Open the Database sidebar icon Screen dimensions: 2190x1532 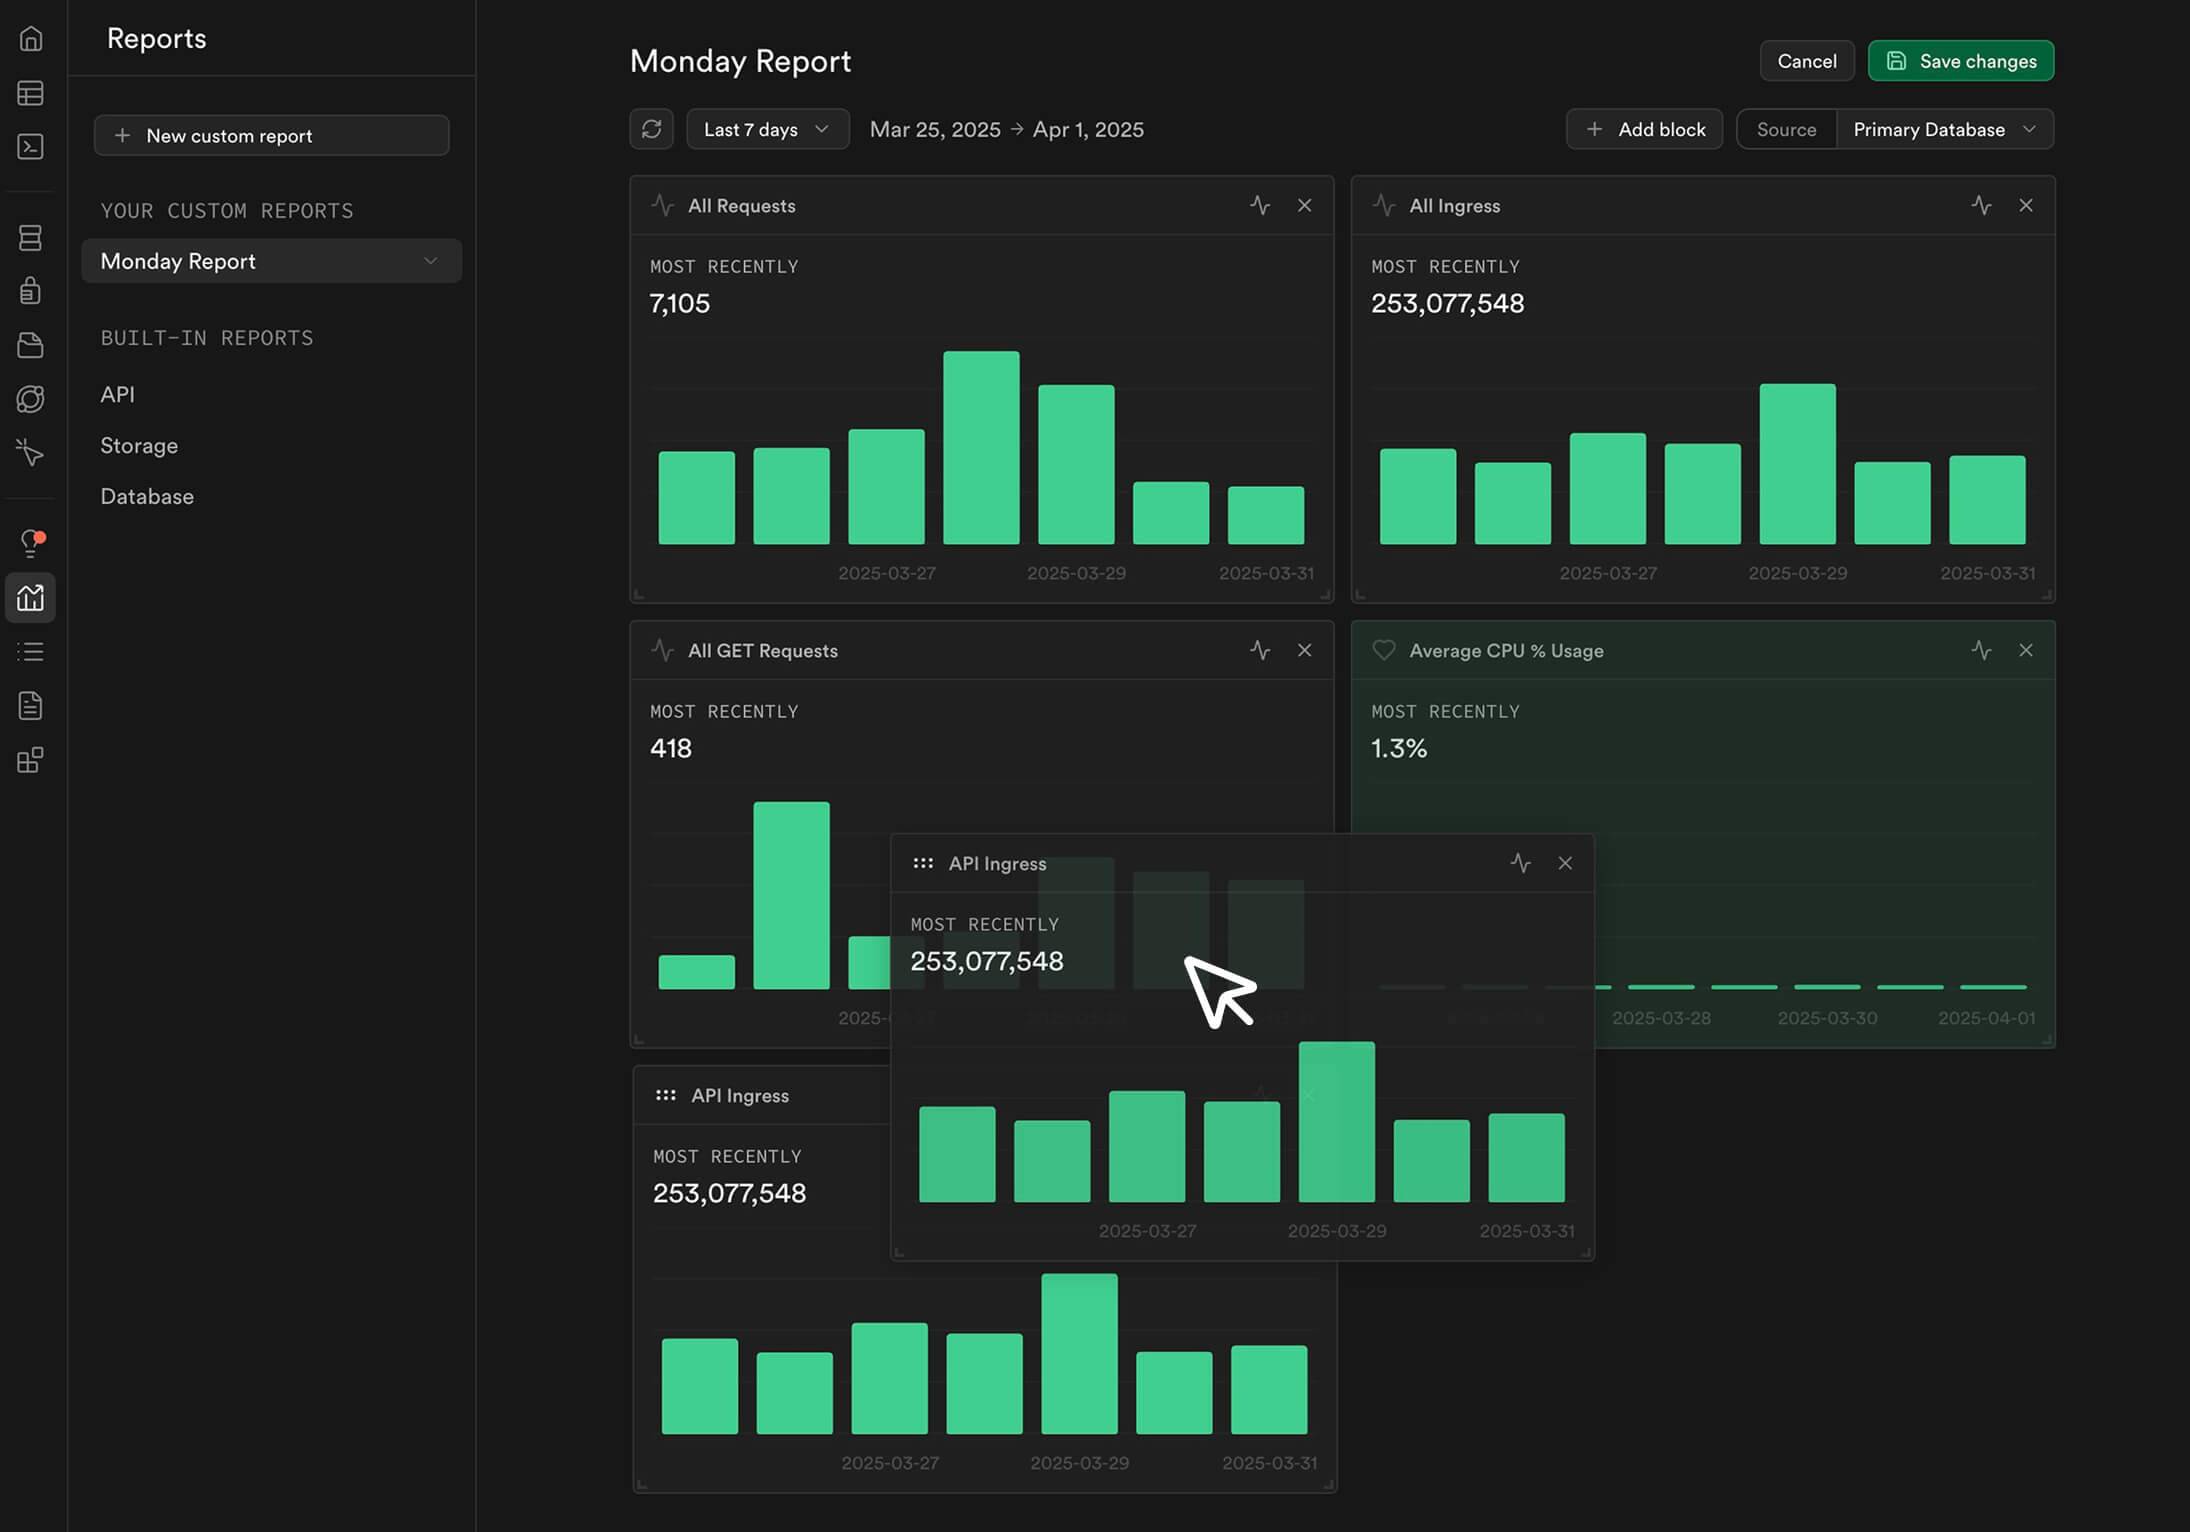click(x=31, y=237)
